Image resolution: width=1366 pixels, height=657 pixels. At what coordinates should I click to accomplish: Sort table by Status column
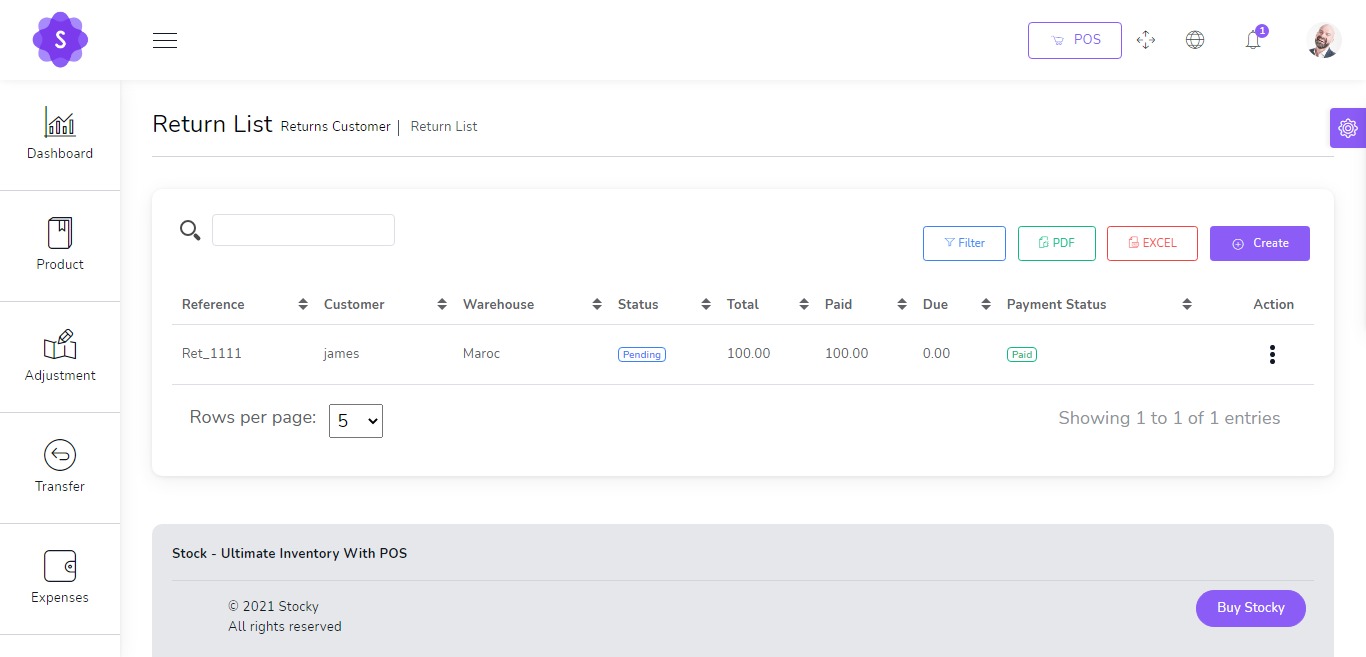click(664, 304)
